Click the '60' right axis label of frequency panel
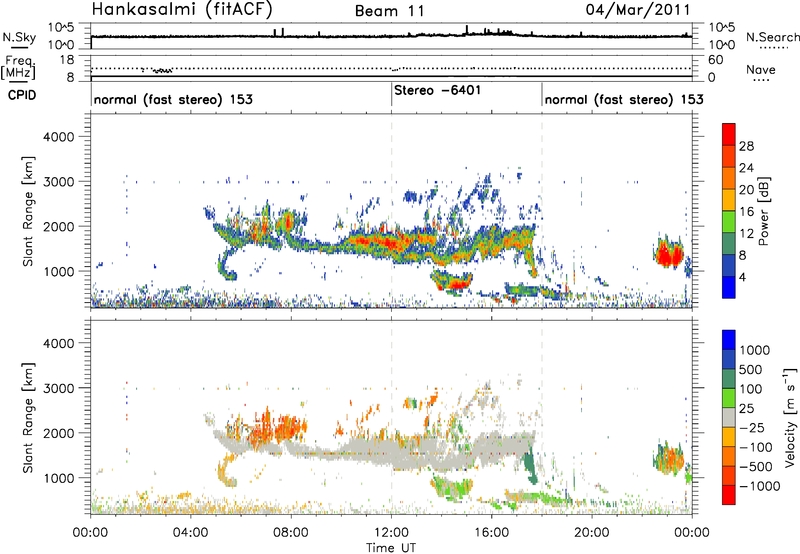The height and width of the screenshot is (554, 800). point(716,60)
